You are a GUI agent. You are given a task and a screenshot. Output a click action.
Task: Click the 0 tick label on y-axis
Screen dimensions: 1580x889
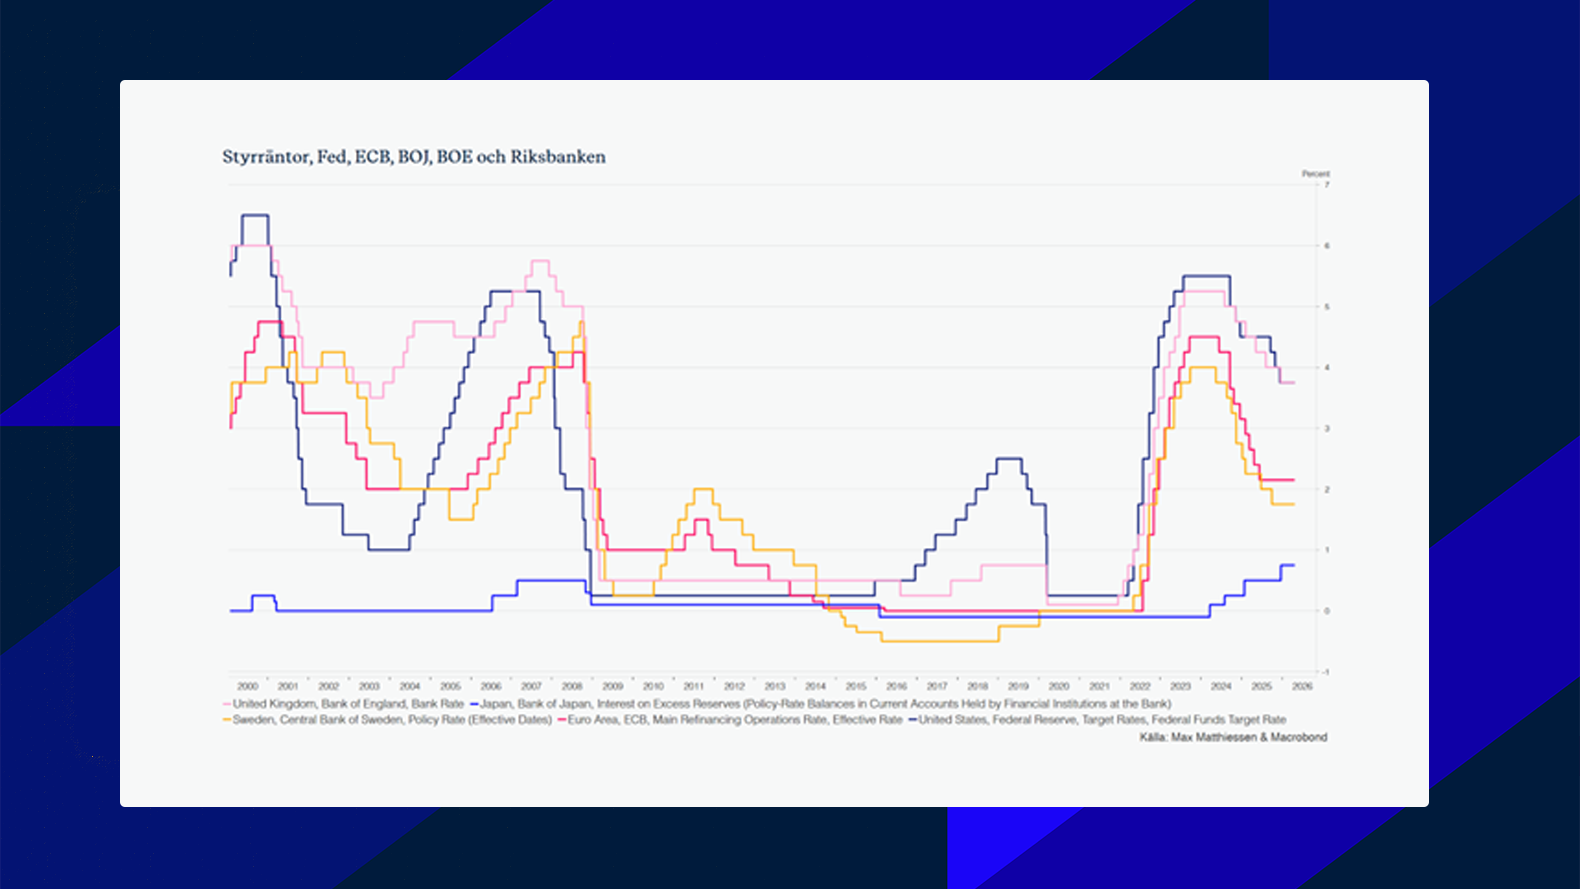1327,611
